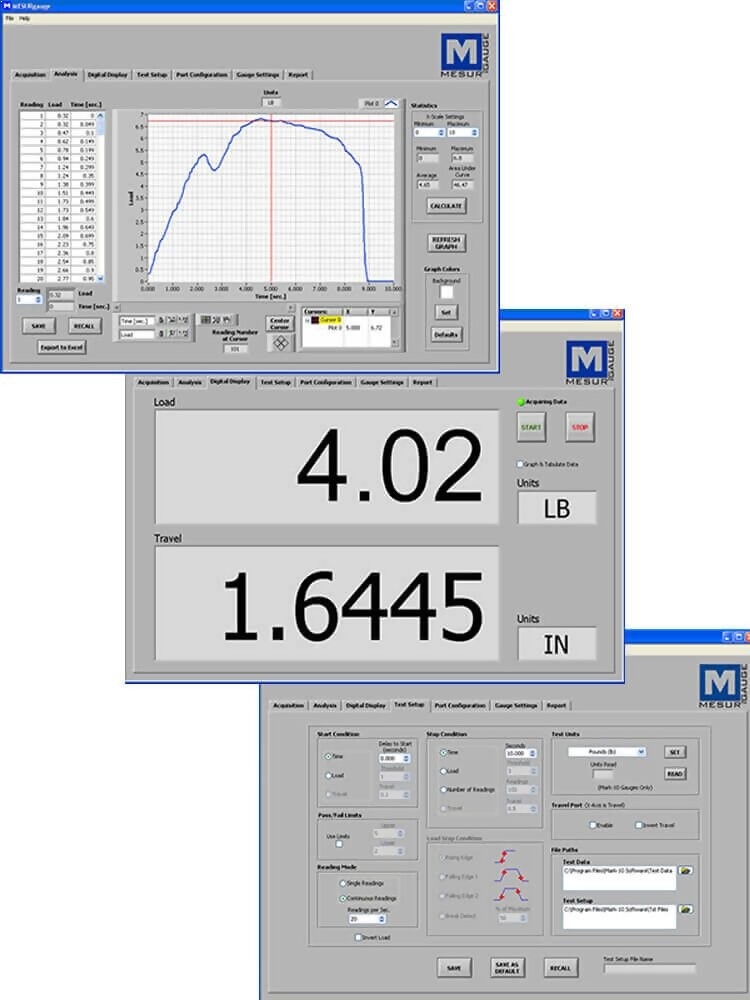This screenshot has height=1000, width=750.
Task: Toggle the Invert Load checkbox
Action: click(359, 937)
